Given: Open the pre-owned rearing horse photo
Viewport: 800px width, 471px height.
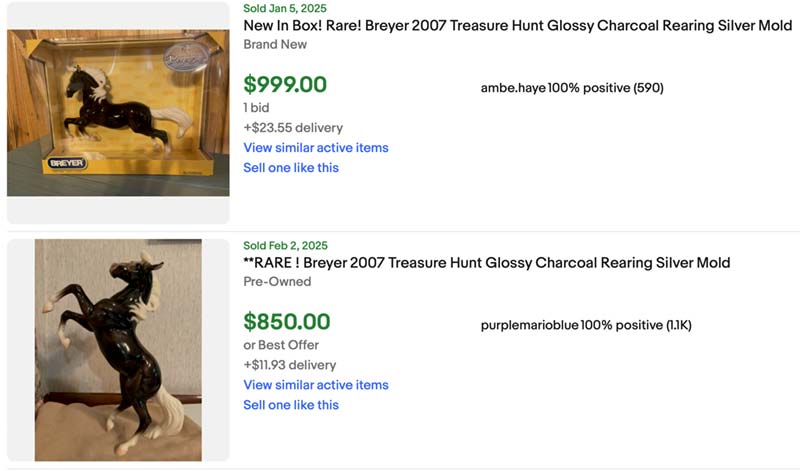Looking at the screenshot, I should click(118, 350).
